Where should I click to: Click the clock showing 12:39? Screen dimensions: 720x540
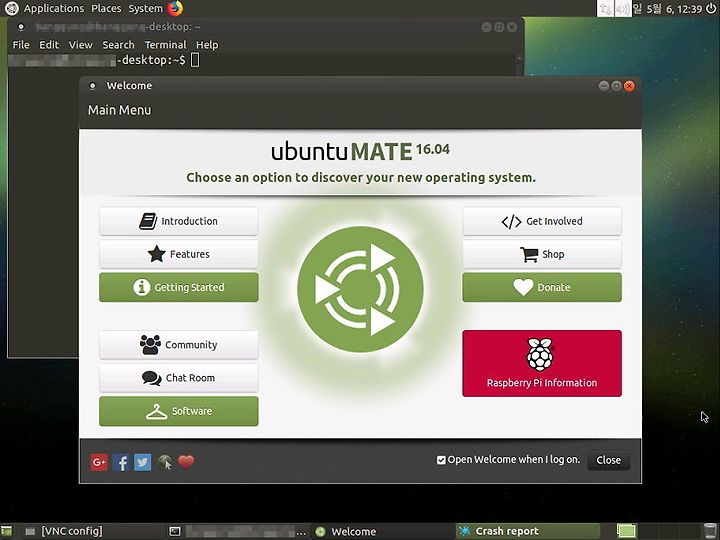coord(667,9)
